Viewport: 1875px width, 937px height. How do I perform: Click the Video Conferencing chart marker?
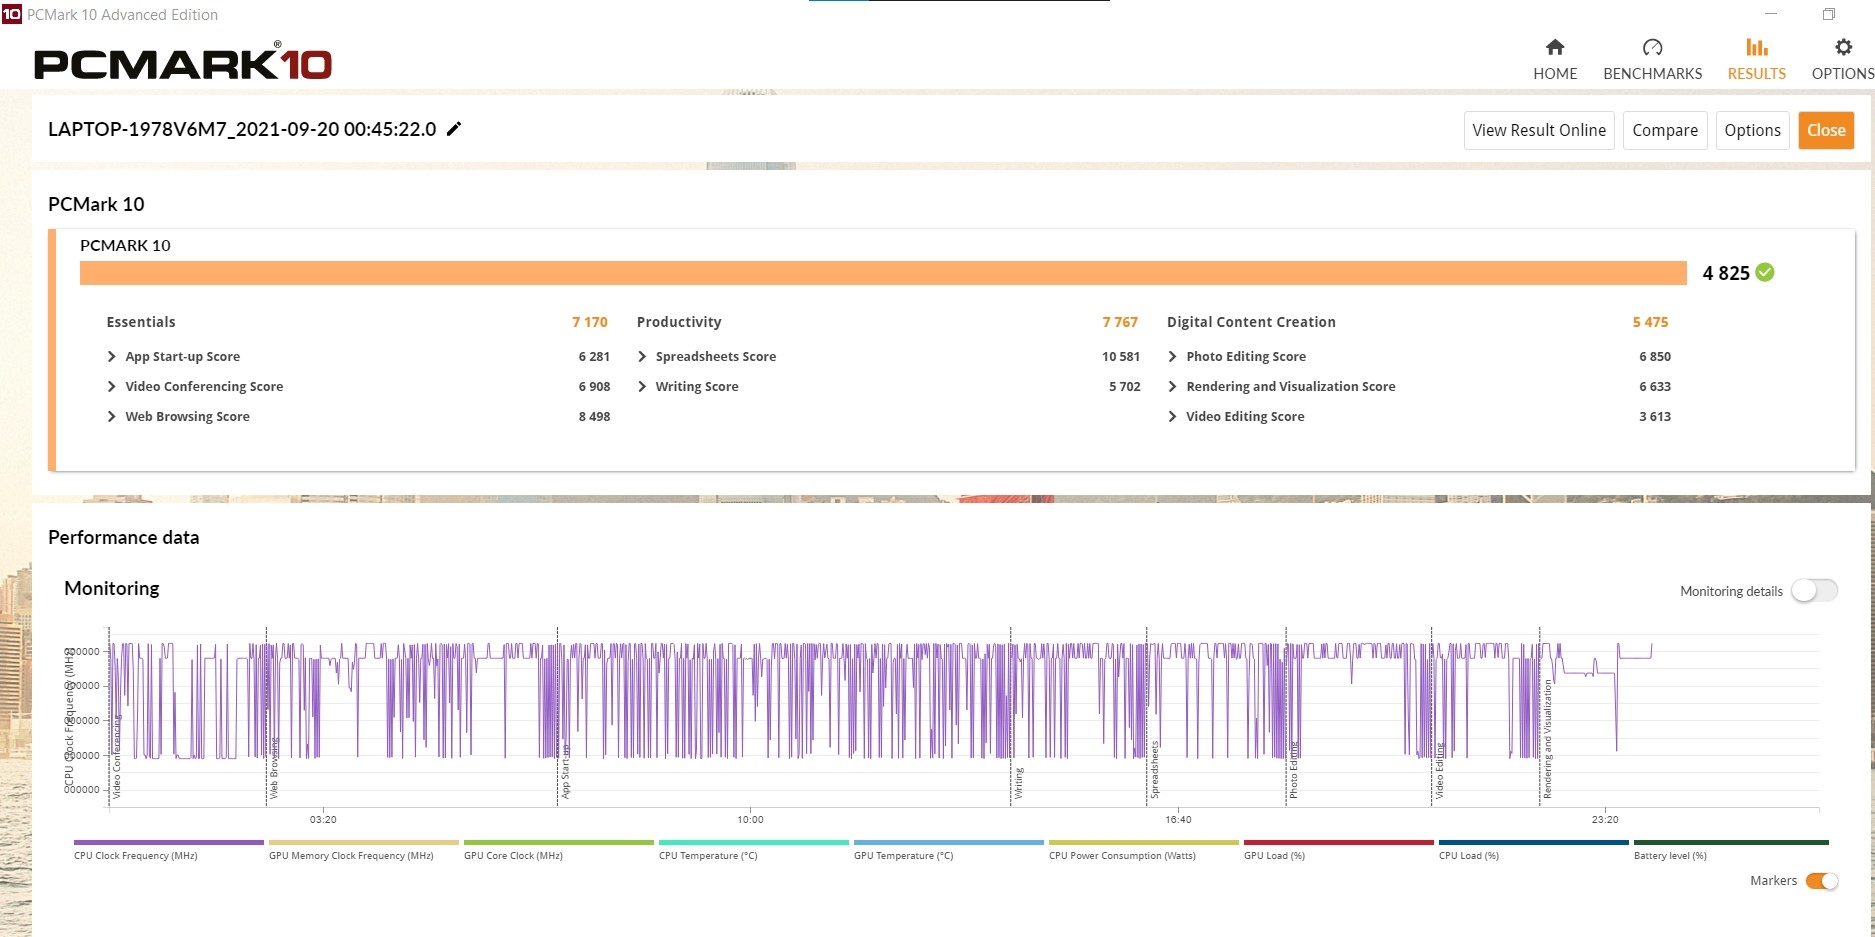click(x=116, y=757)
